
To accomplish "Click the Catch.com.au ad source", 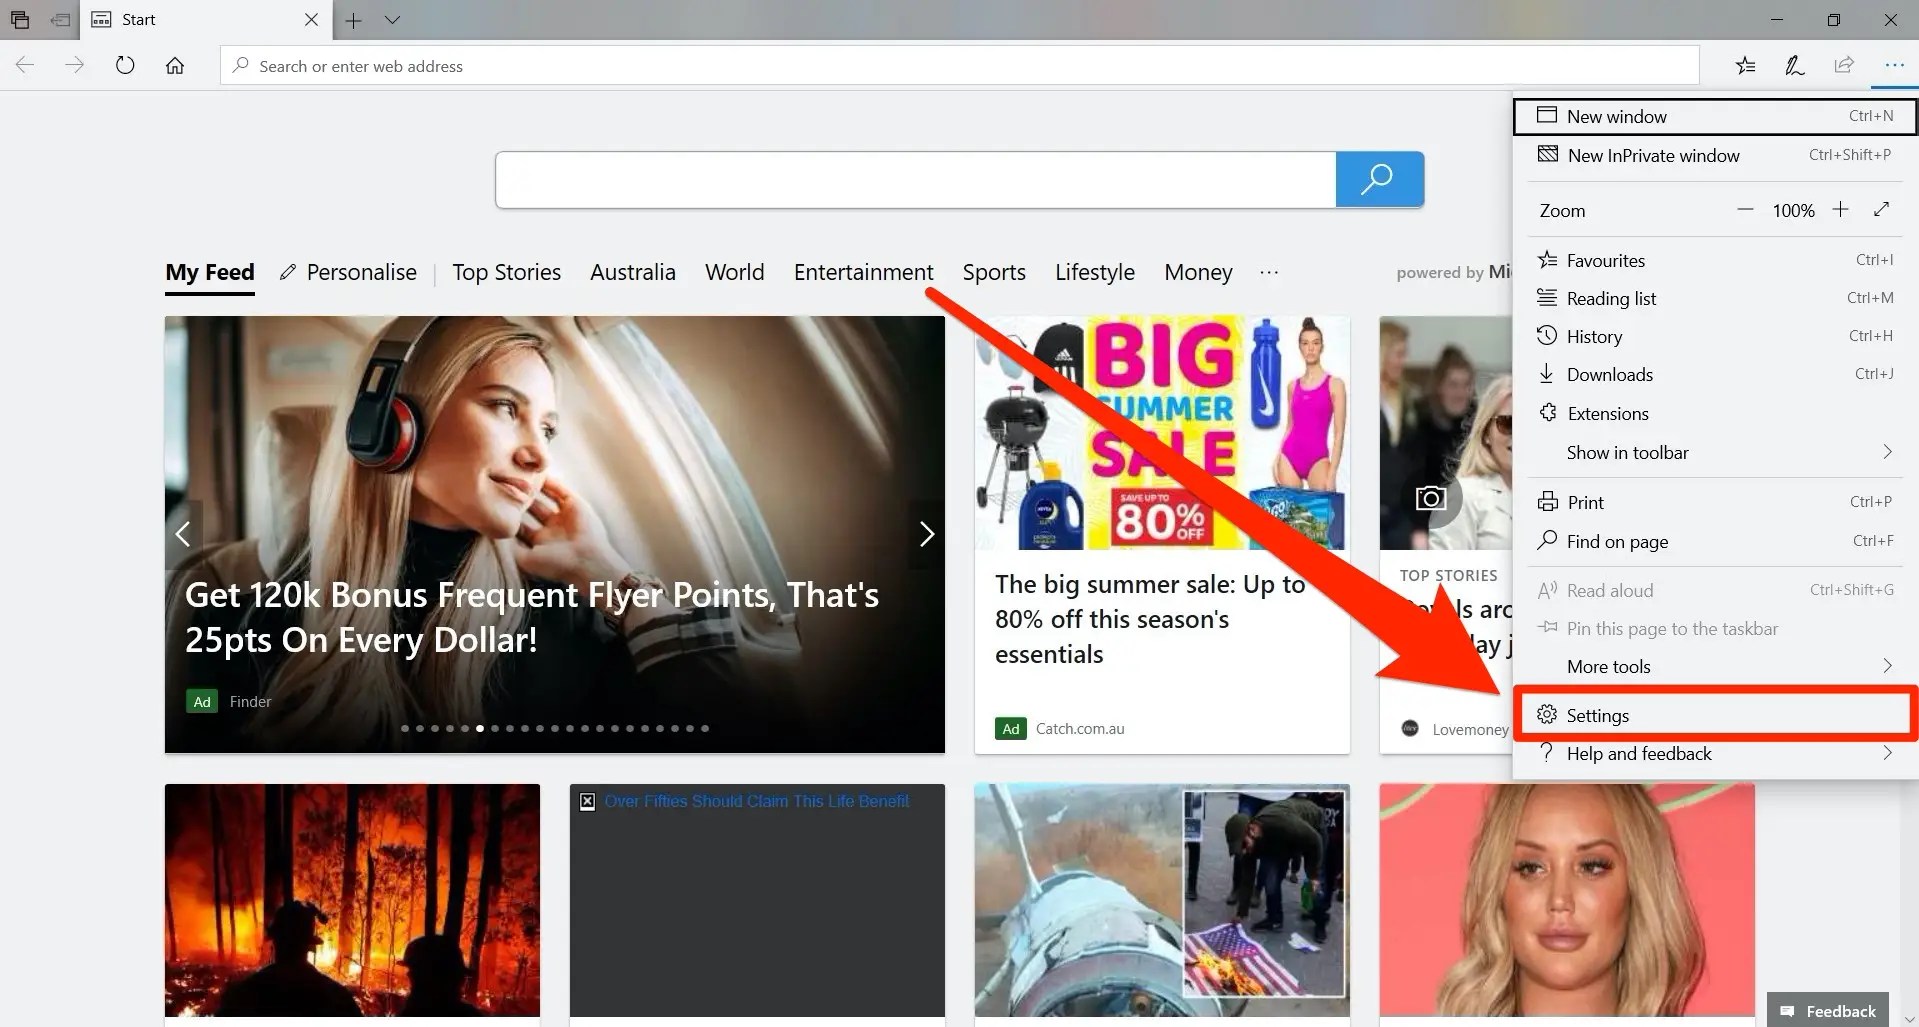I will coord(1080,728).
